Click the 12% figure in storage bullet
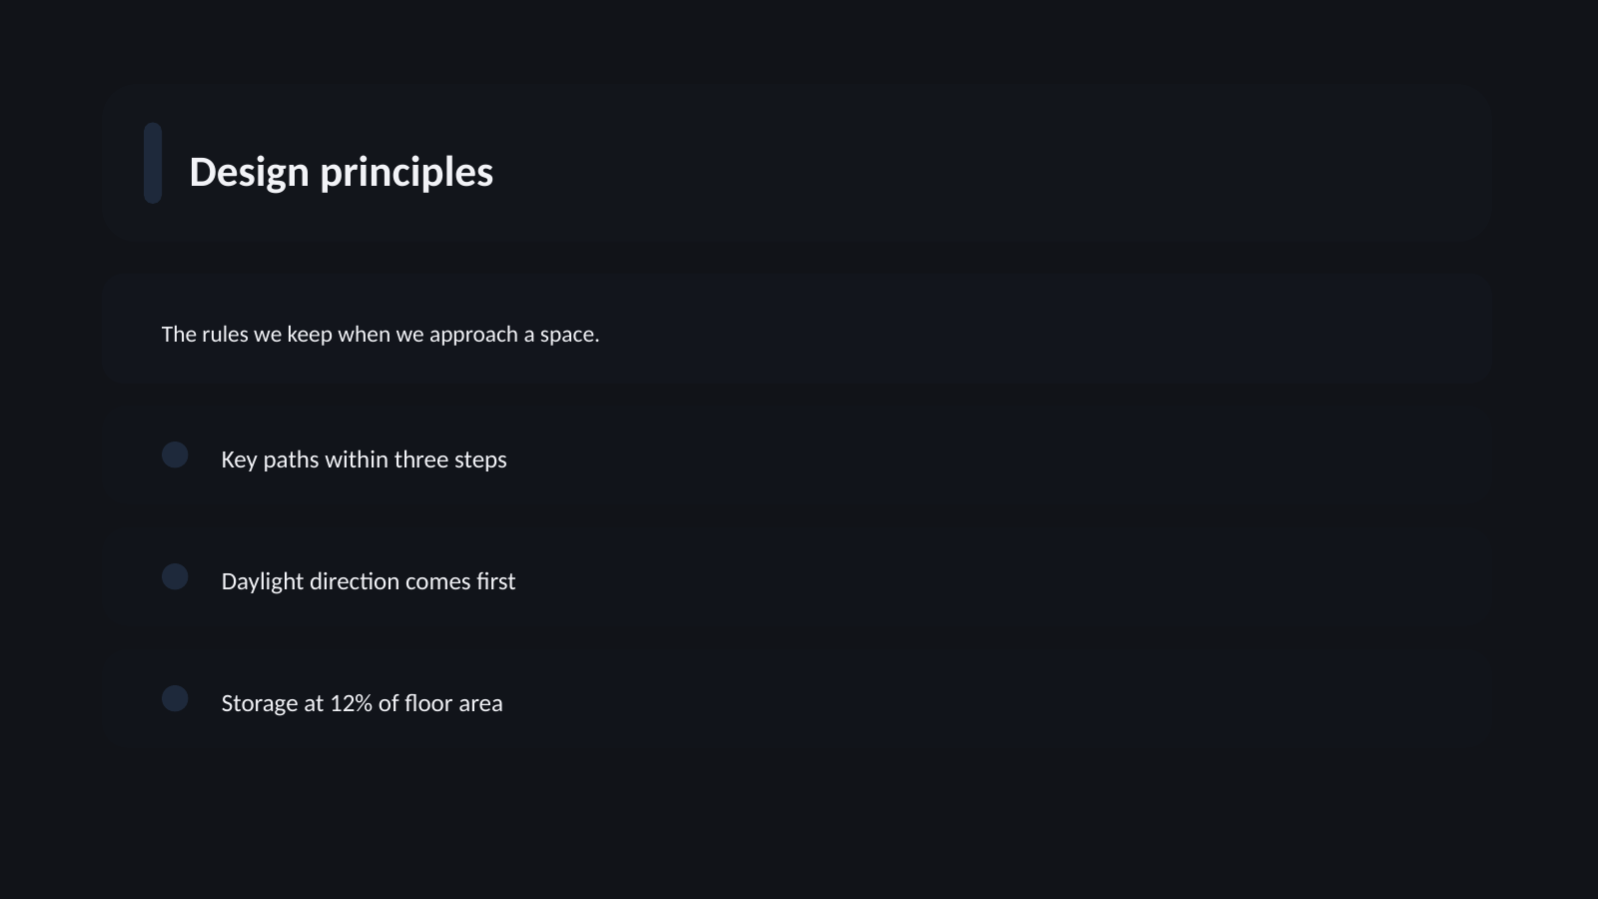1598x900 pixels. click(x=351, y=703)
